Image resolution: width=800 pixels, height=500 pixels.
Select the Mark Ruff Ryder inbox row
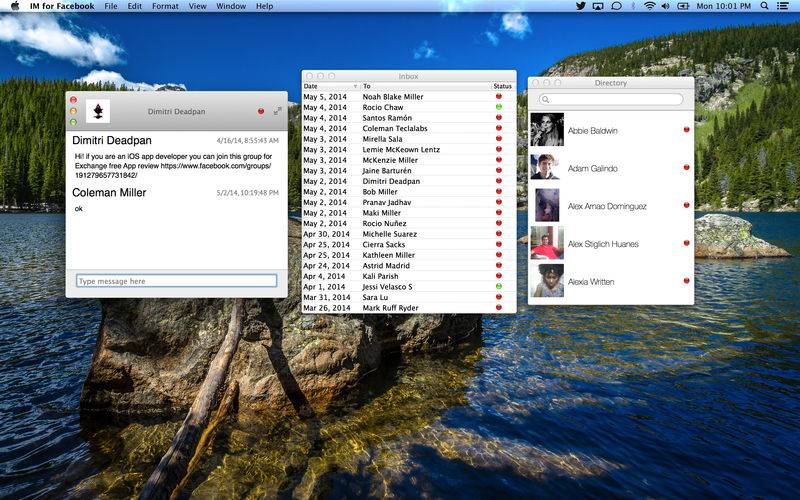pos(409,308)
